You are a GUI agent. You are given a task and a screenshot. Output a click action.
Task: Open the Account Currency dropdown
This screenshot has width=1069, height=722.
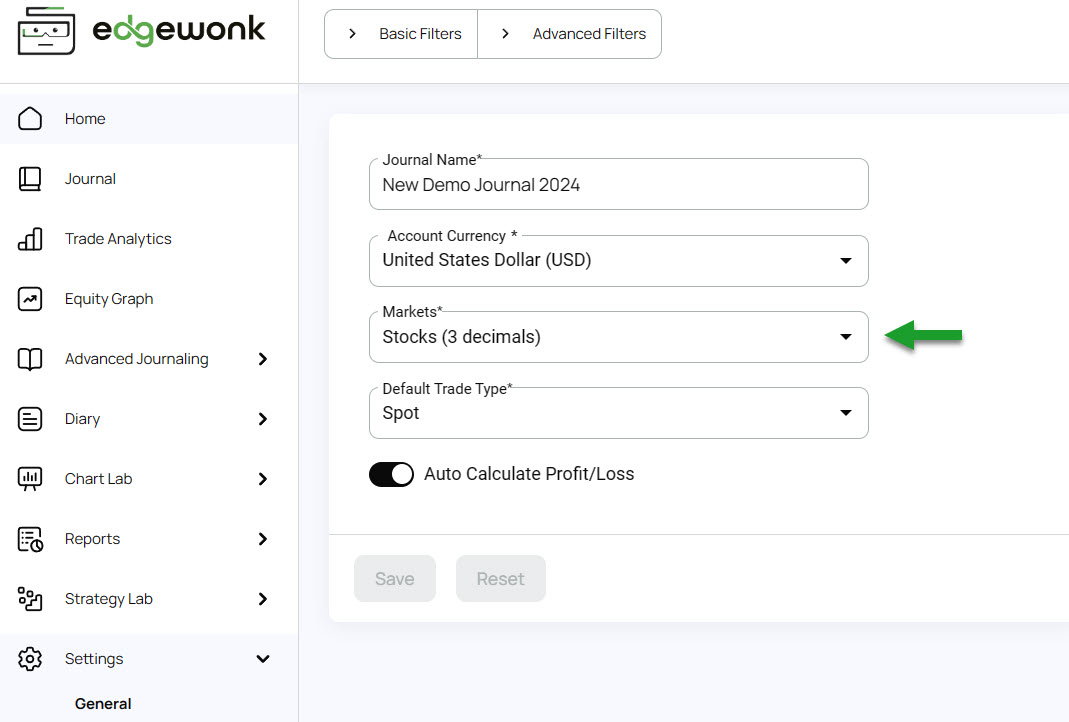tap(618, 261)
